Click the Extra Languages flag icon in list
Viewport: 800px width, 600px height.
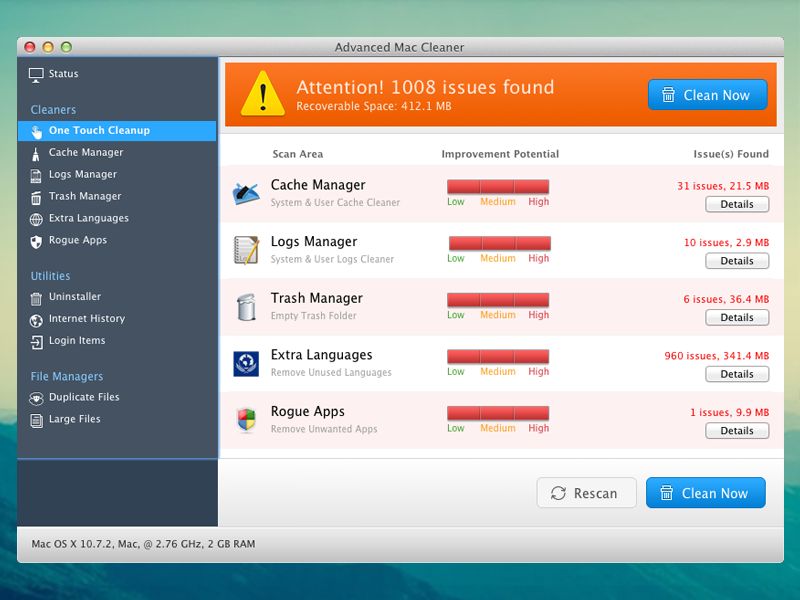click(245, 363)
